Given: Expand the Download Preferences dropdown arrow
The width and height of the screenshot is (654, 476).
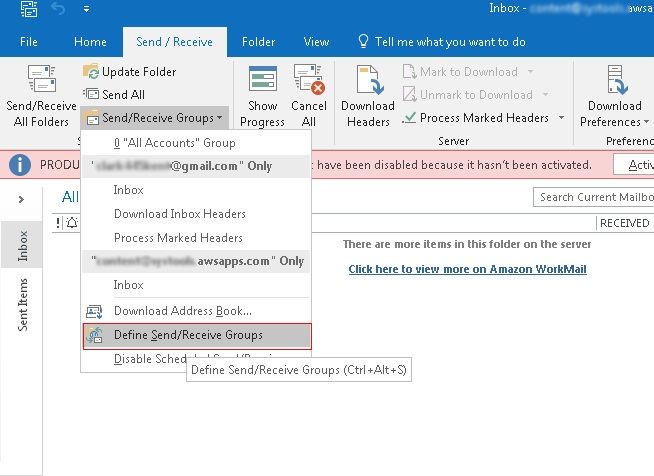Looking at the screenshot, I should click(x=646, y=122).
